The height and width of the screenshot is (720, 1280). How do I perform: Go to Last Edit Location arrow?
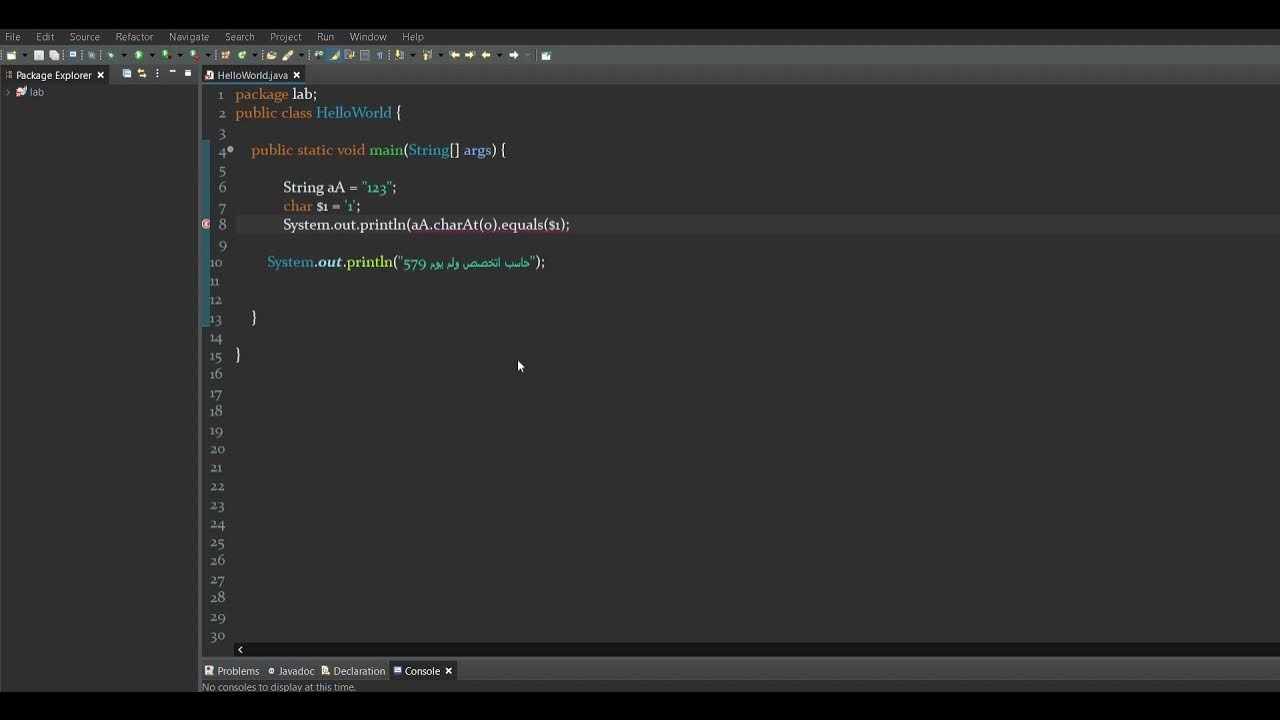coord(454,55)
